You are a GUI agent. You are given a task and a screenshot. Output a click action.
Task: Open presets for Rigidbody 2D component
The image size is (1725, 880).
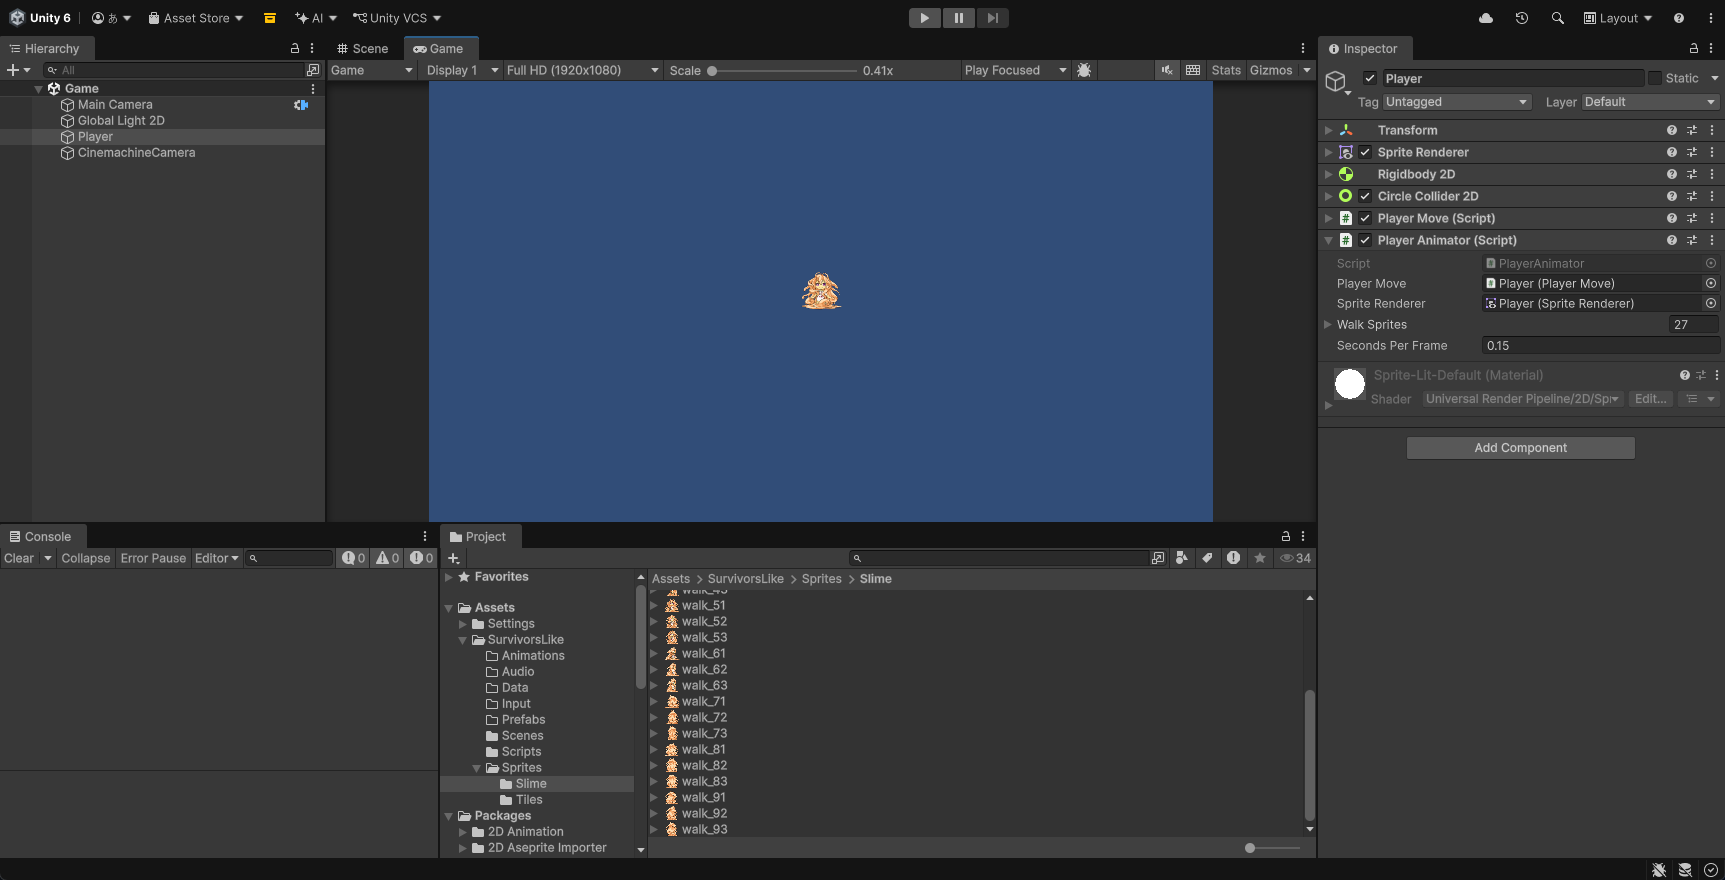[x=1691, y=174]
